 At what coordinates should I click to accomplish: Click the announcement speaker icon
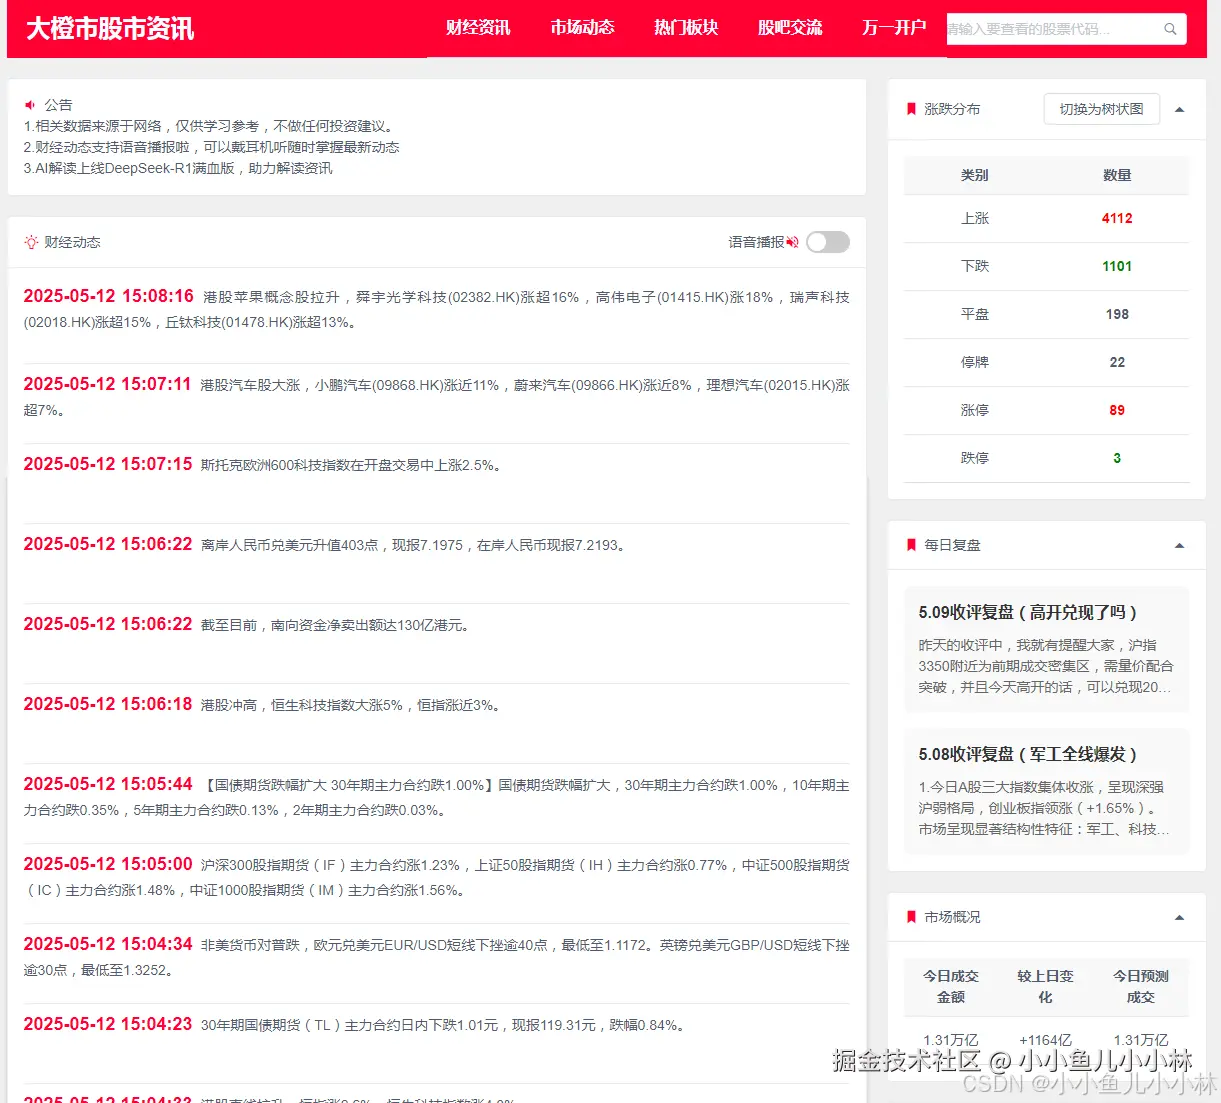tap(30, 104)
